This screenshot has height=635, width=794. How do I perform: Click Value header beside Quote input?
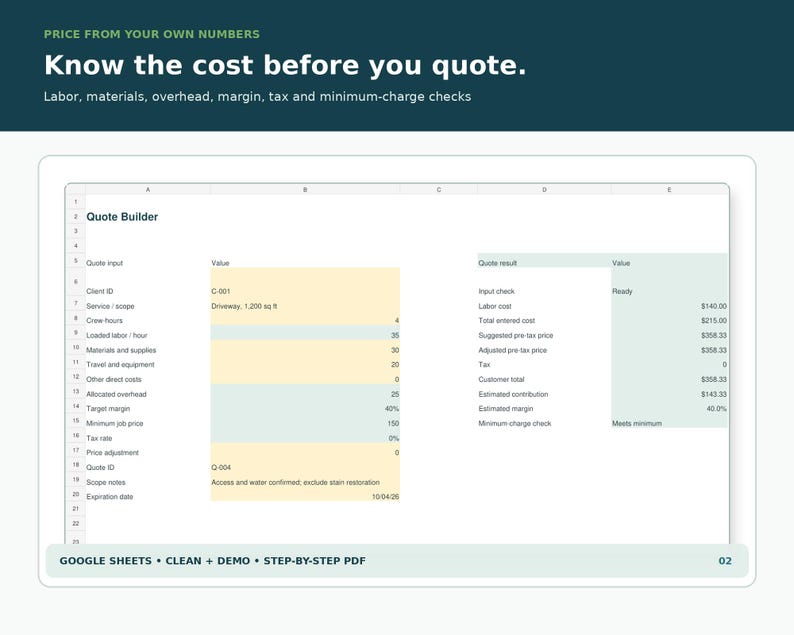point(220,263)
